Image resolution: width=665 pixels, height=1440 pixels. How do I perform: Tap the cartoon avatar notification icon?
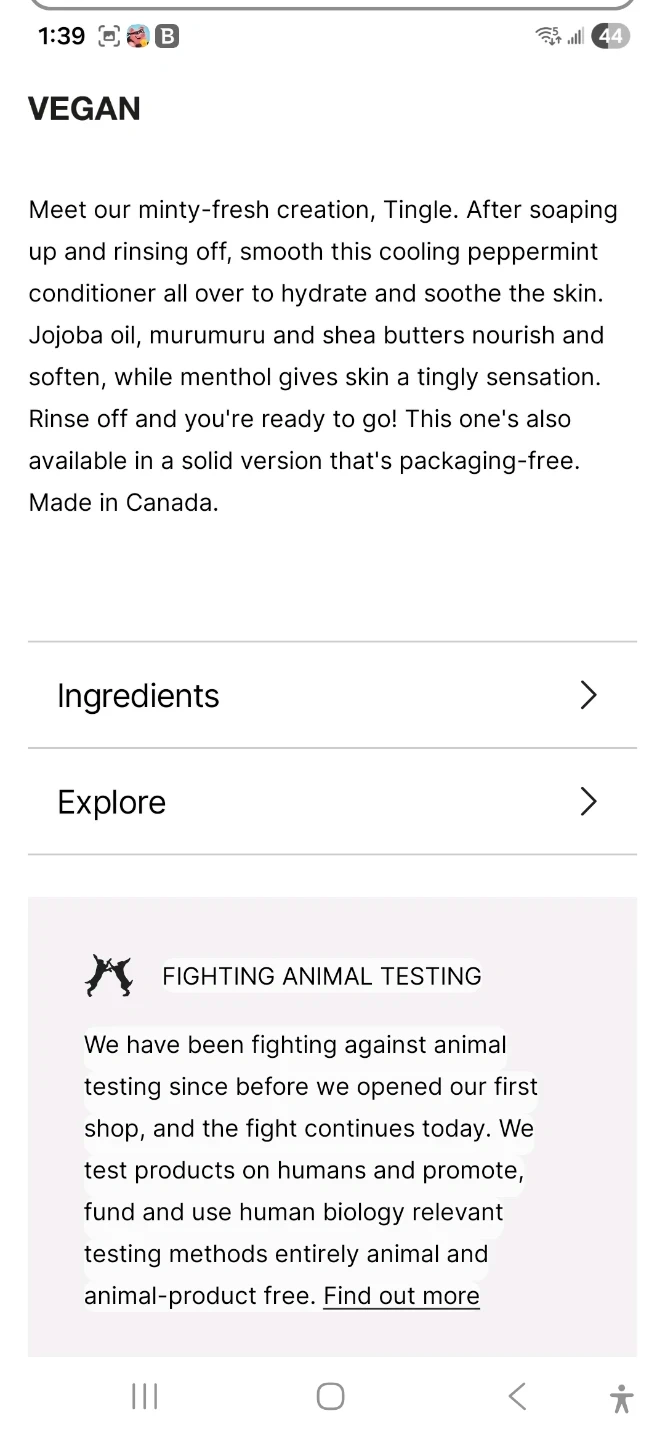138,37
